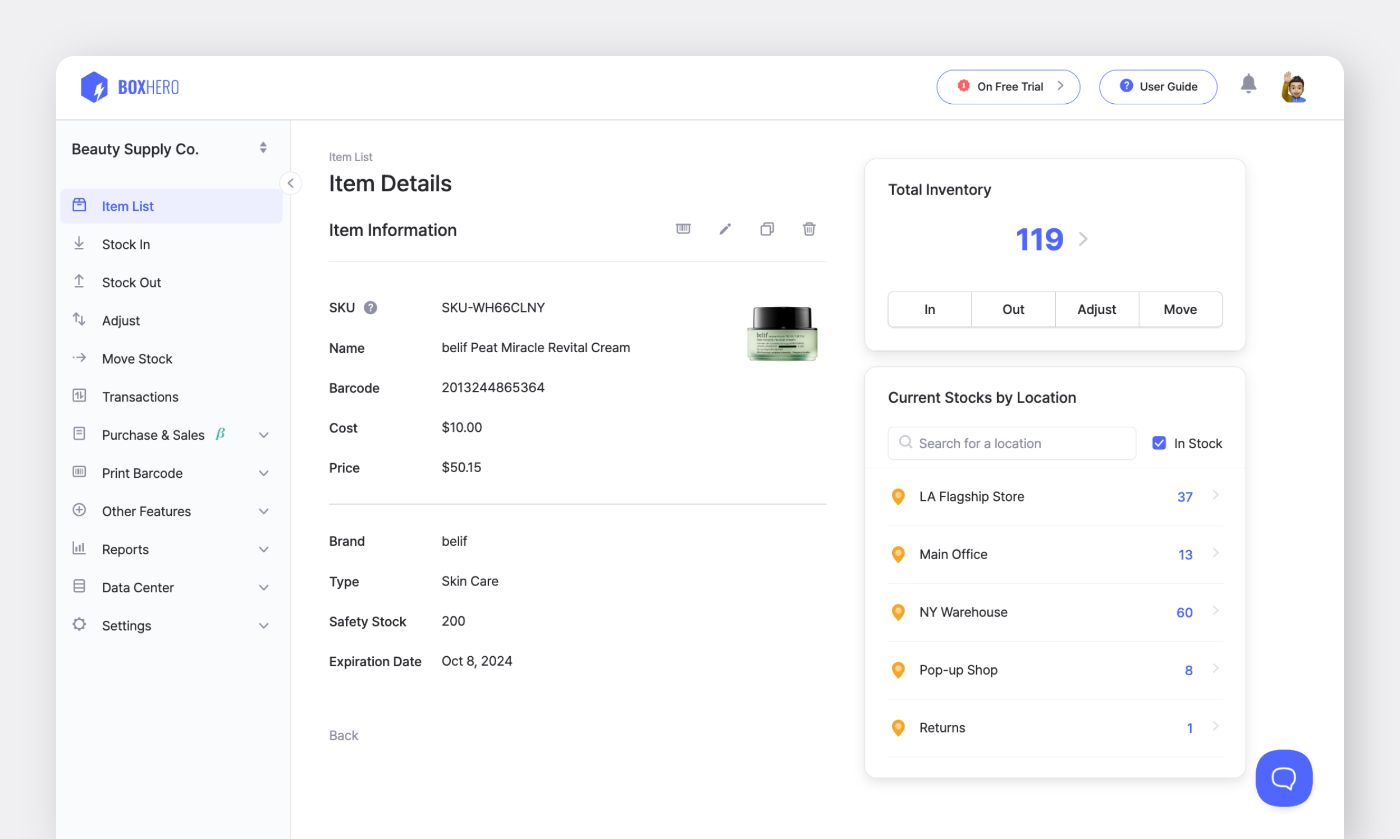The height and width of the screenshot is (839, 1400).
Task: Click the Transactions sidebar icon
Action: click(x=79, y=396)
